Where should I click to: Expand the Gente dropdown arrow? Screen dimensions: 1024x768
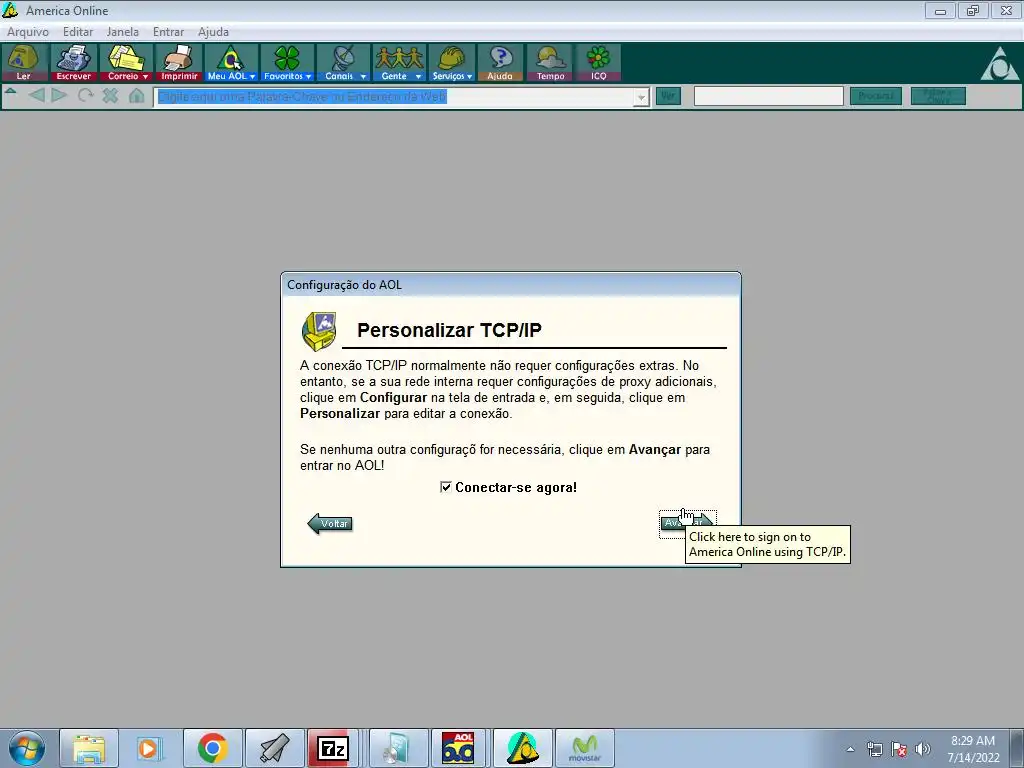[419, 76]
